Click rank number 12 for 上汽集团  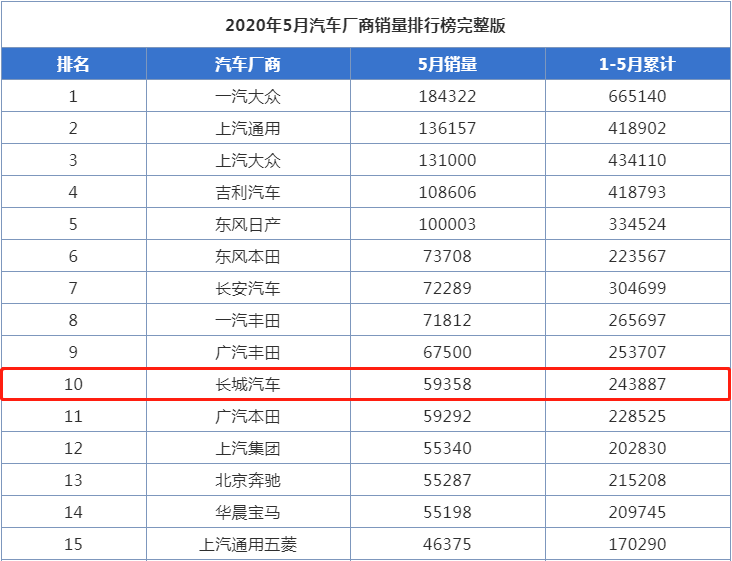(x=73, y=449)
